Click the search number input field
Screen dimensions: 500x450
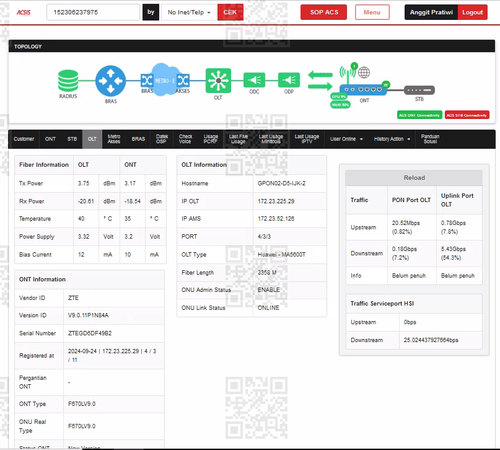click(93, 12)
